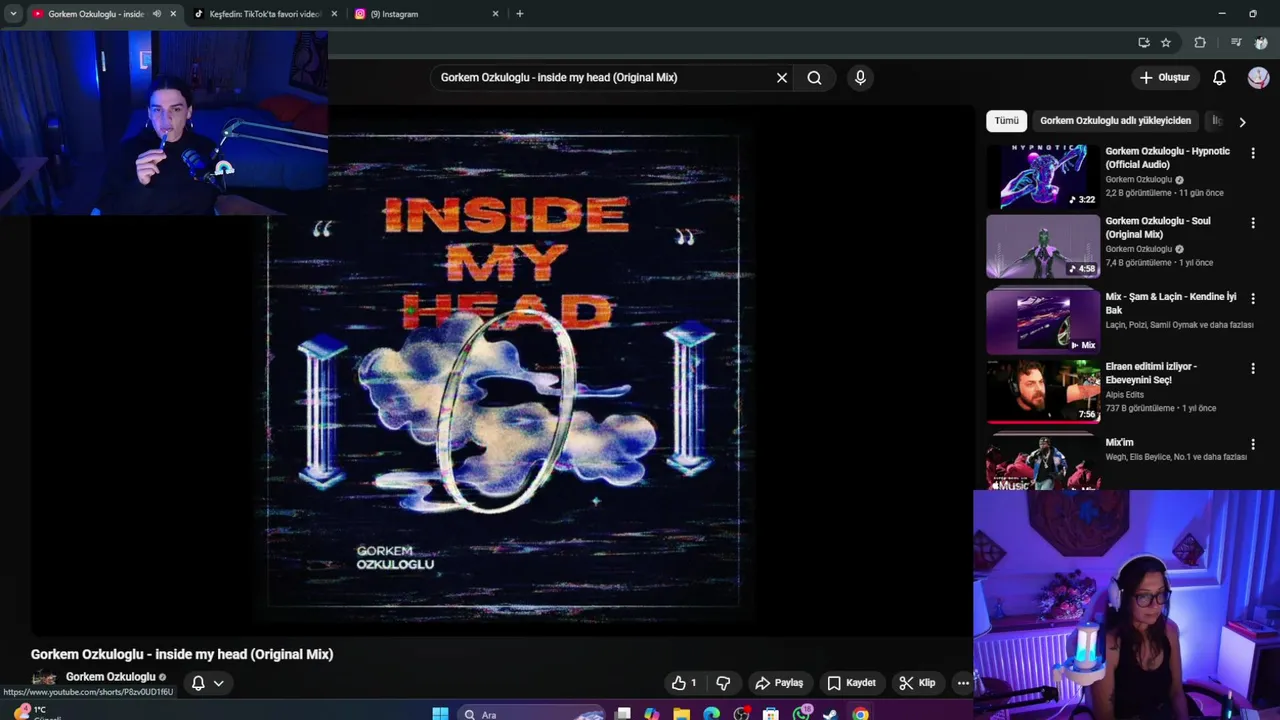Click the Inside My Head video player
1280x720 pixels.
503,370
